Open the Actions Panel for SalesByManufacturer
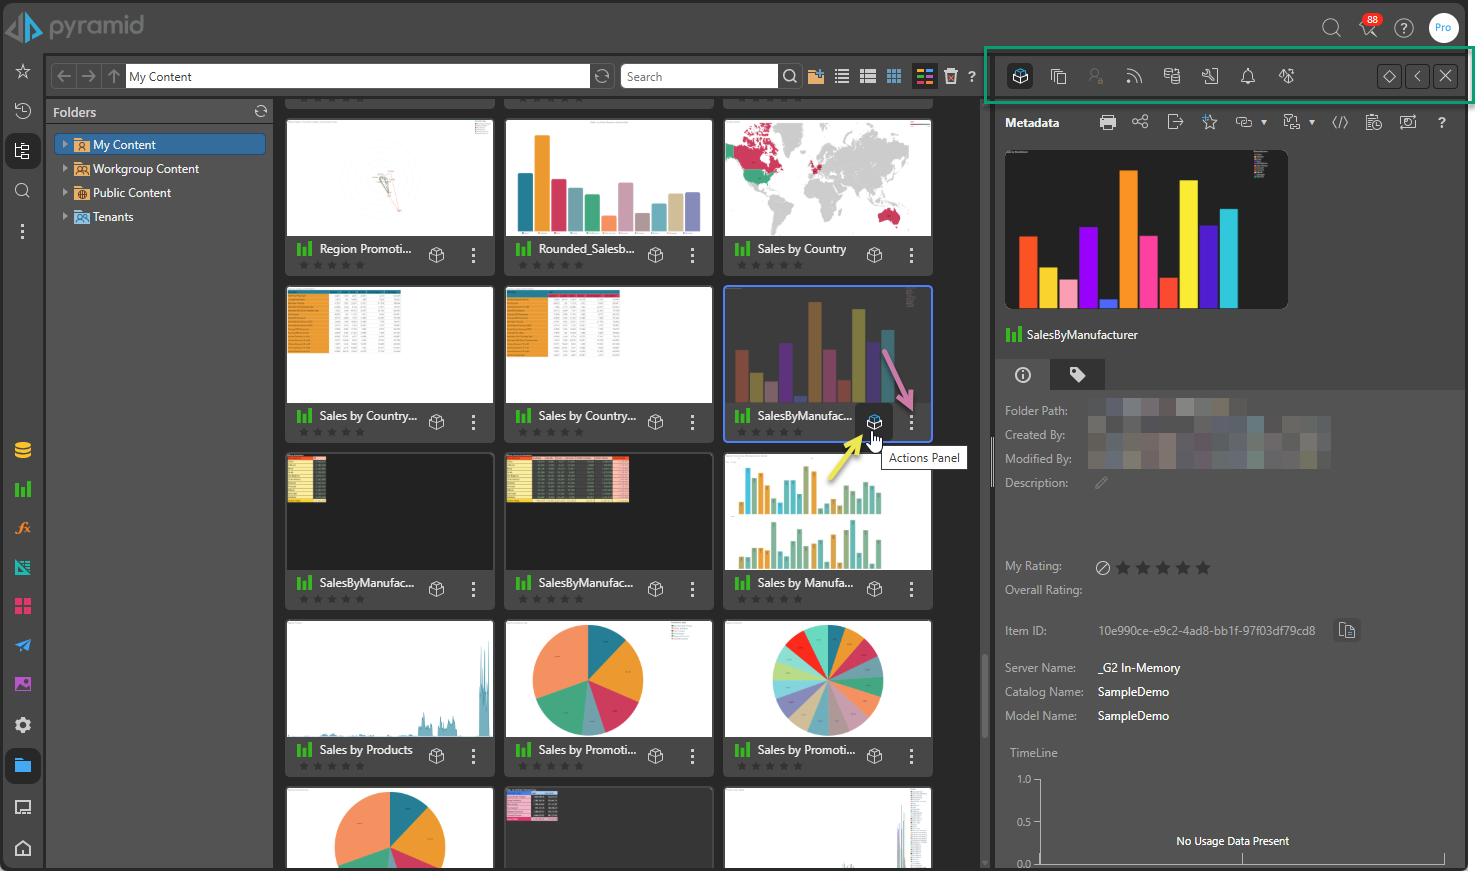The image size is (1475, 871). coord(874,422)
